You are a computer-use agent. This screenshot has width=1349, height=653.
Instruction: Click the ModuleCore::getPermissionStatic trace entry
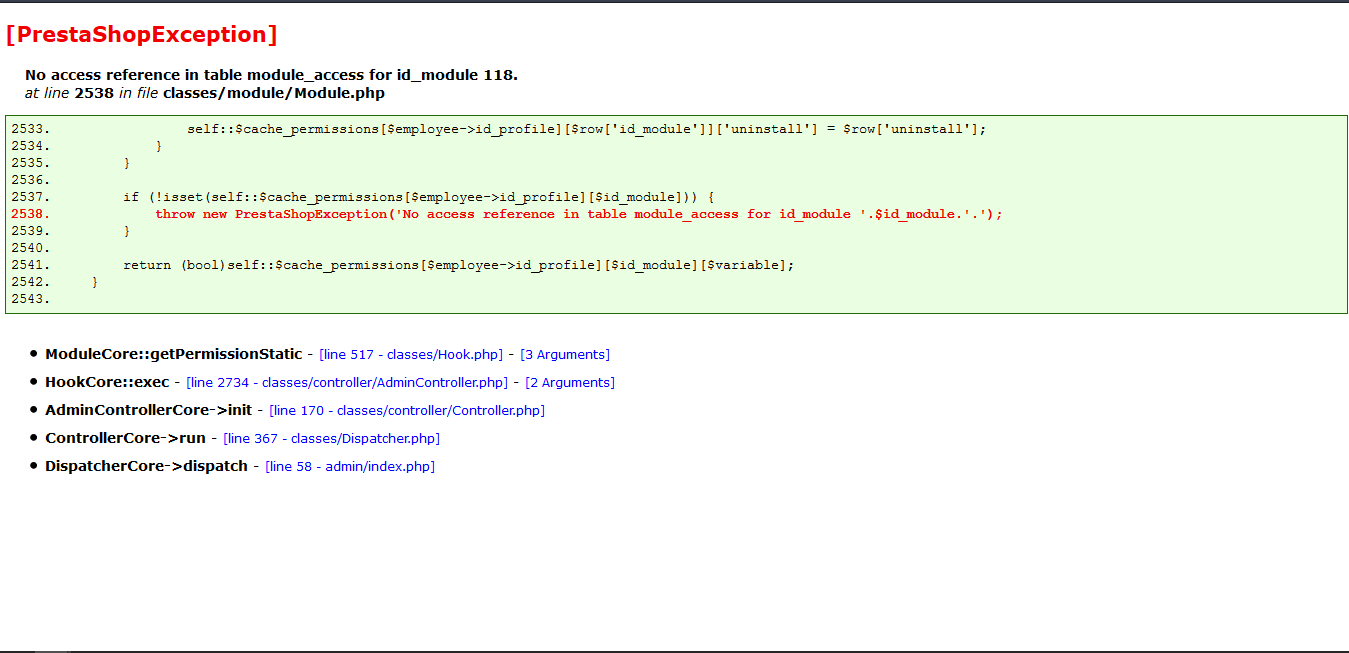(173, 354)
